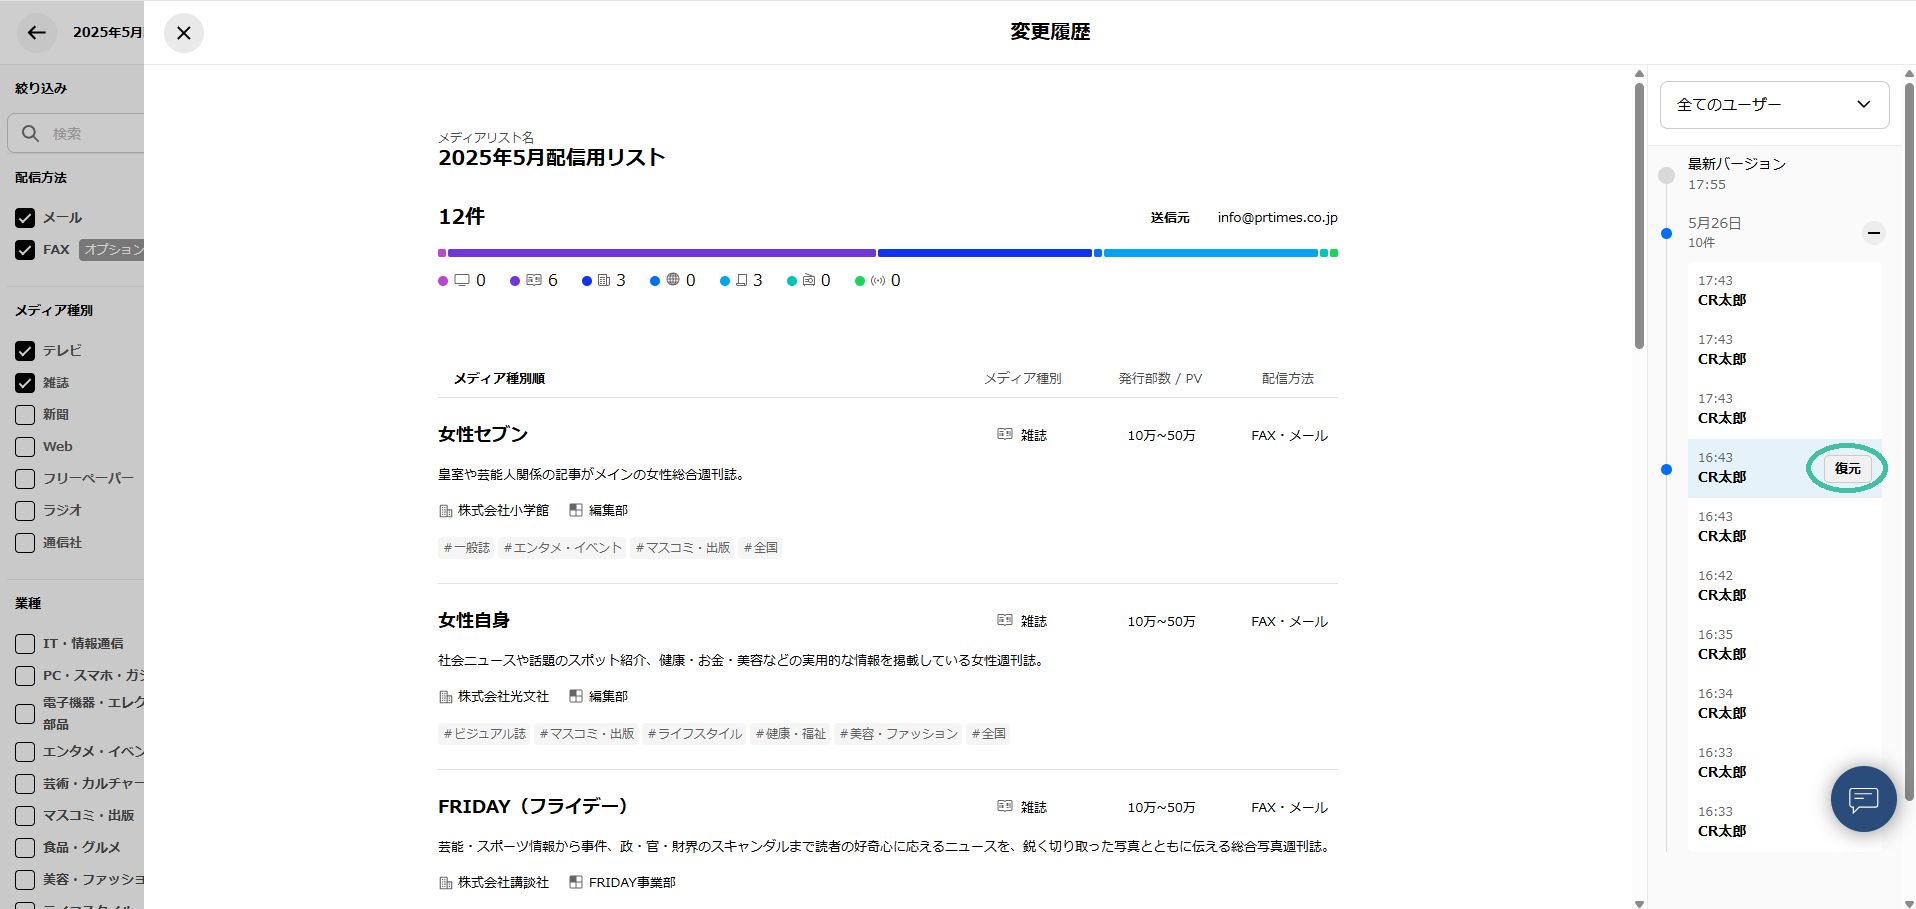Click the newspaper icon in the count legend
The image size is (1916, 909).
tap(604, 280)
